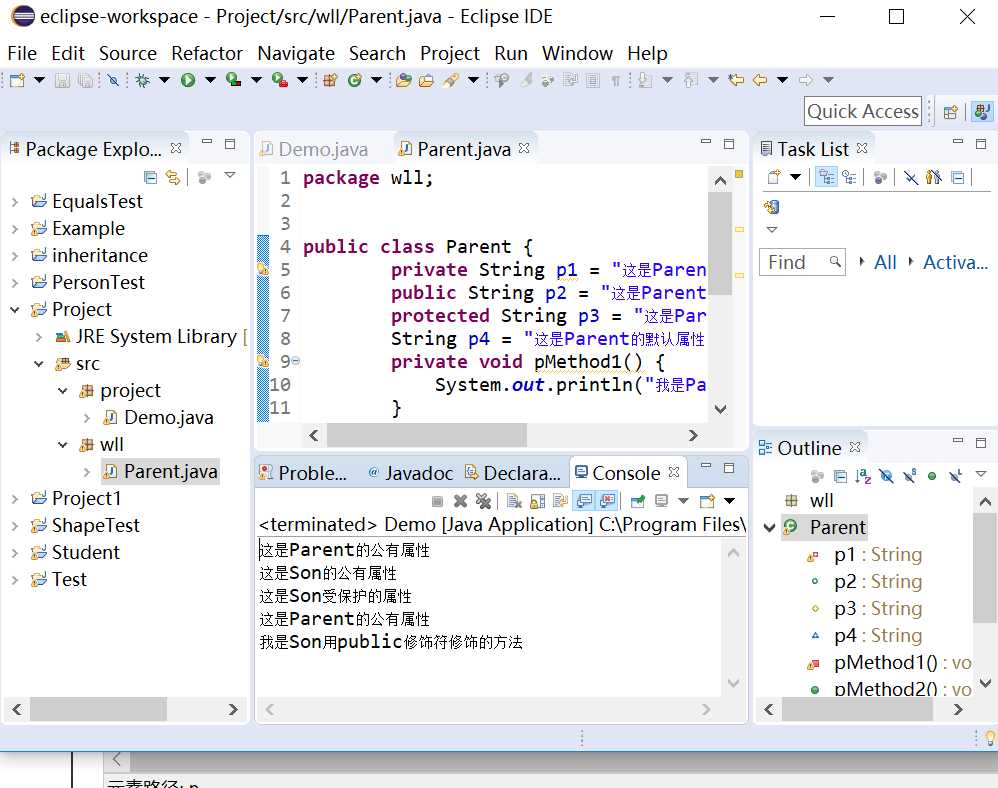Switch to the Declaration tab
Viewport: 998px width, 788px height.
pyautogui.click(x=513, y=474)
